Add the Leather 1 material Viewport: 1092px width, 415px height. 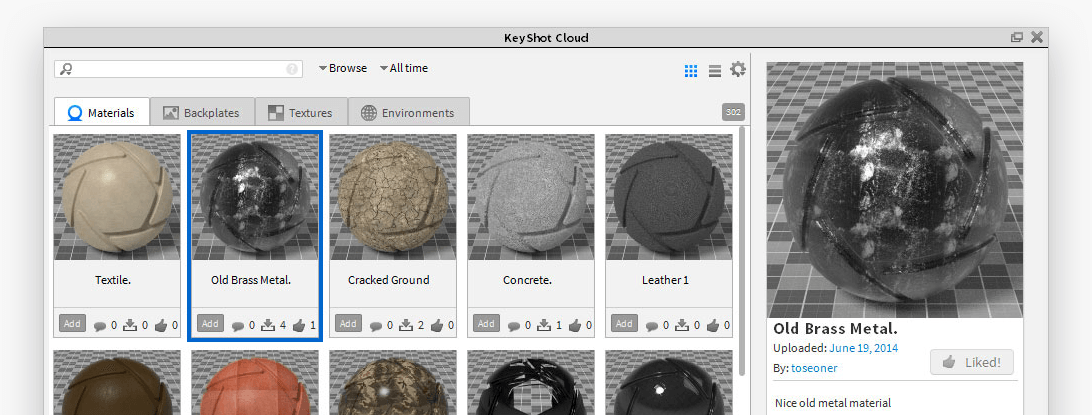tap(623, 323)
